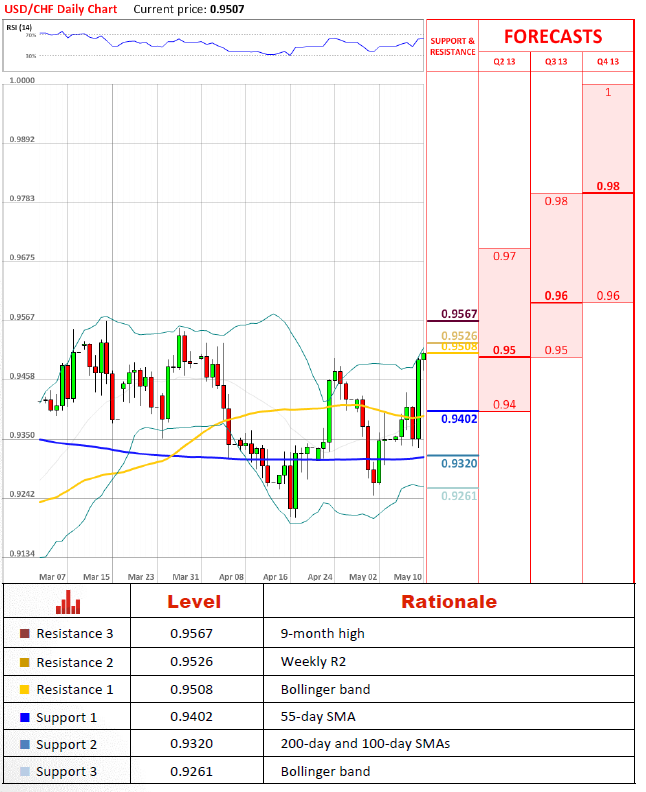Click the Mar 23 date axis label
Image resolution: width=646 pixels, height=792 pixels.
tap(141, 577)
